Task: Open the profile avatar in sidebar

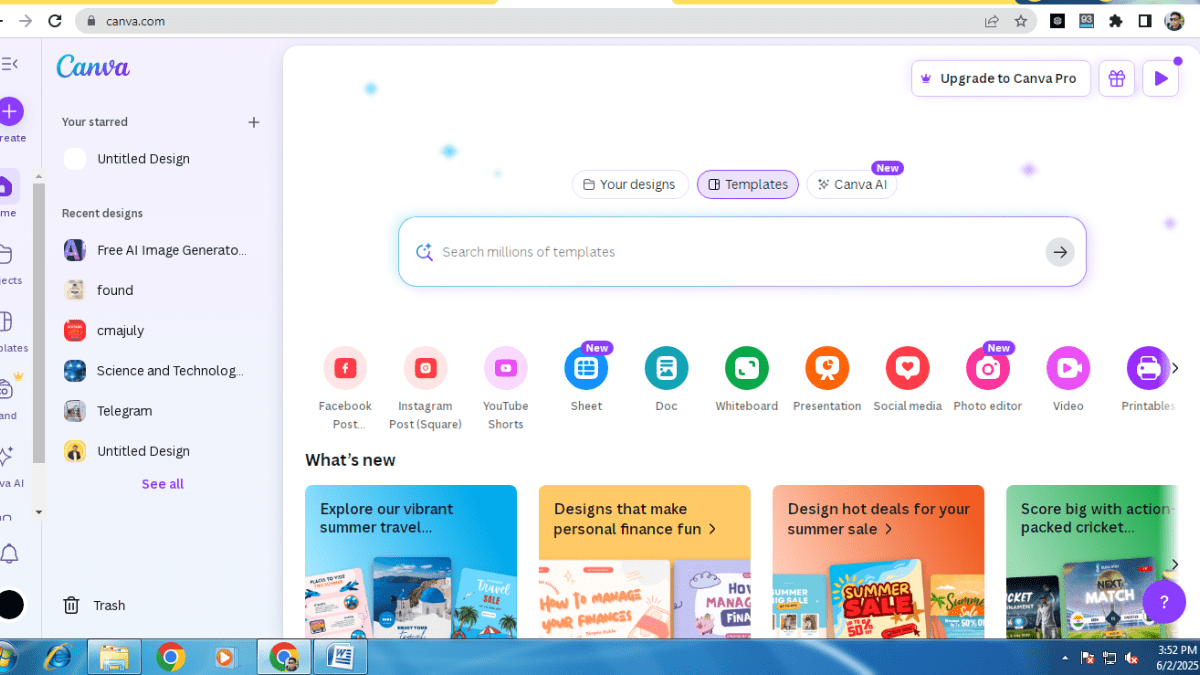Action: 10,604
